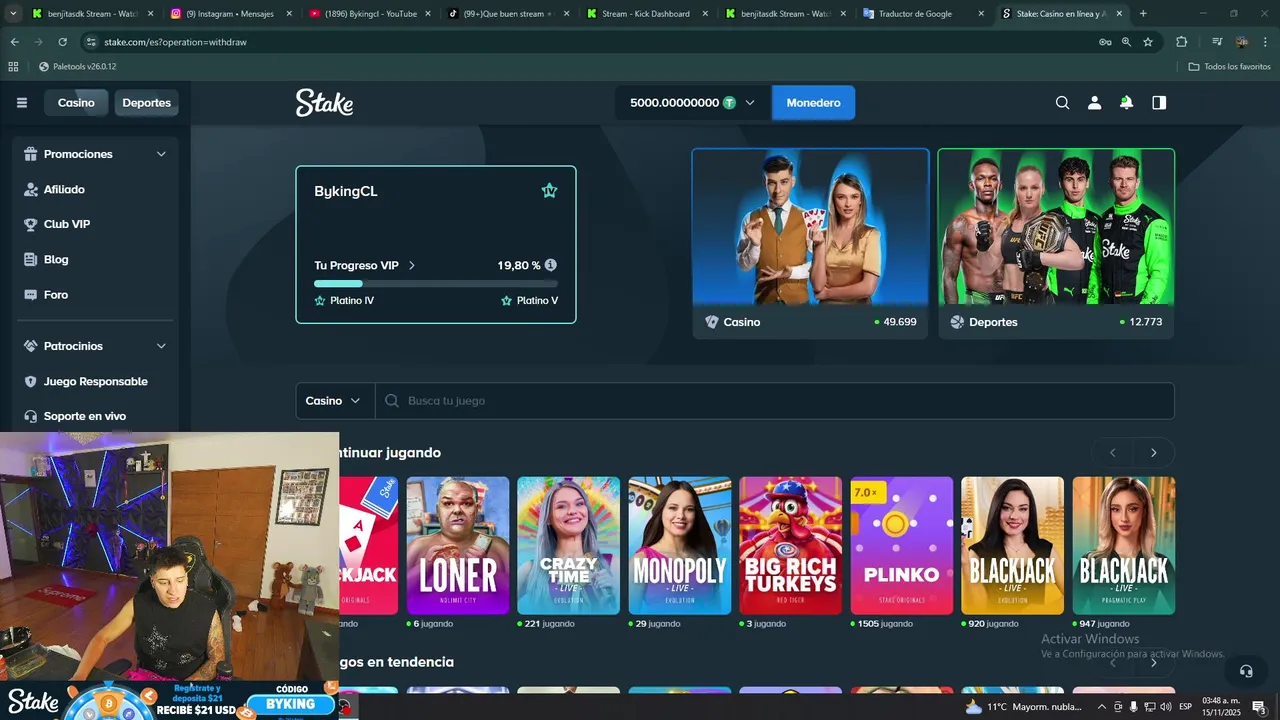Open the Crazy Time game thumbnail
The height and width of the screenshot is (720, 1280).
(568, 545)
